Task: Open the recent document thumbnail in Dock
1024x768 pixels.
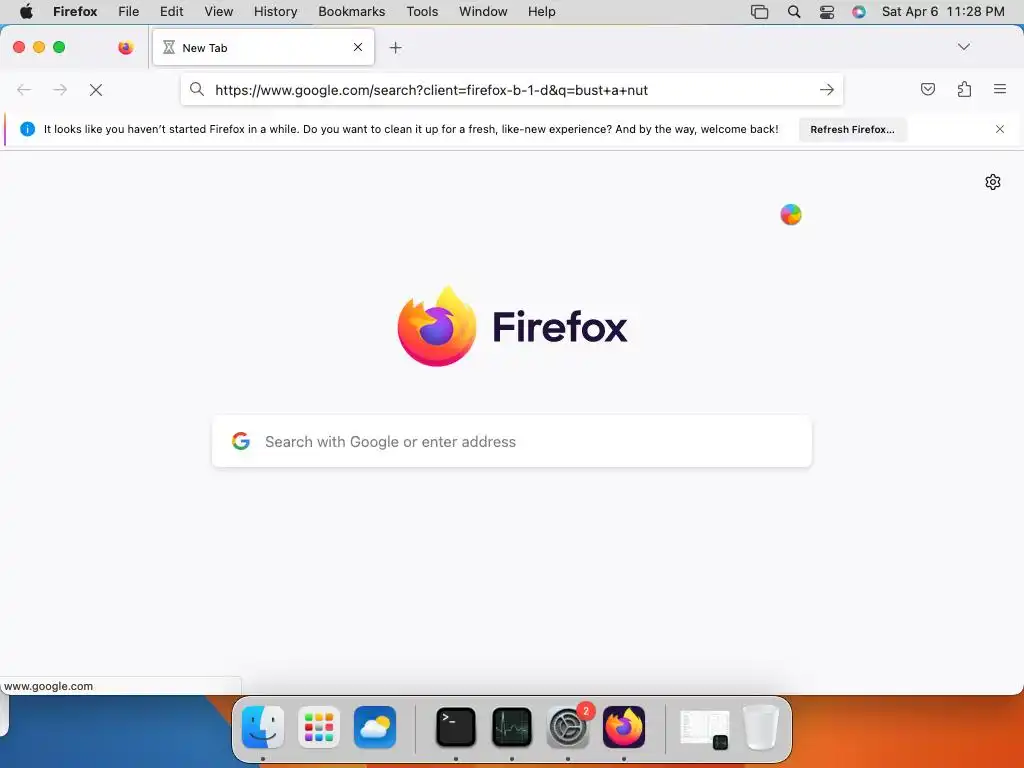Action: coord(705,728)
